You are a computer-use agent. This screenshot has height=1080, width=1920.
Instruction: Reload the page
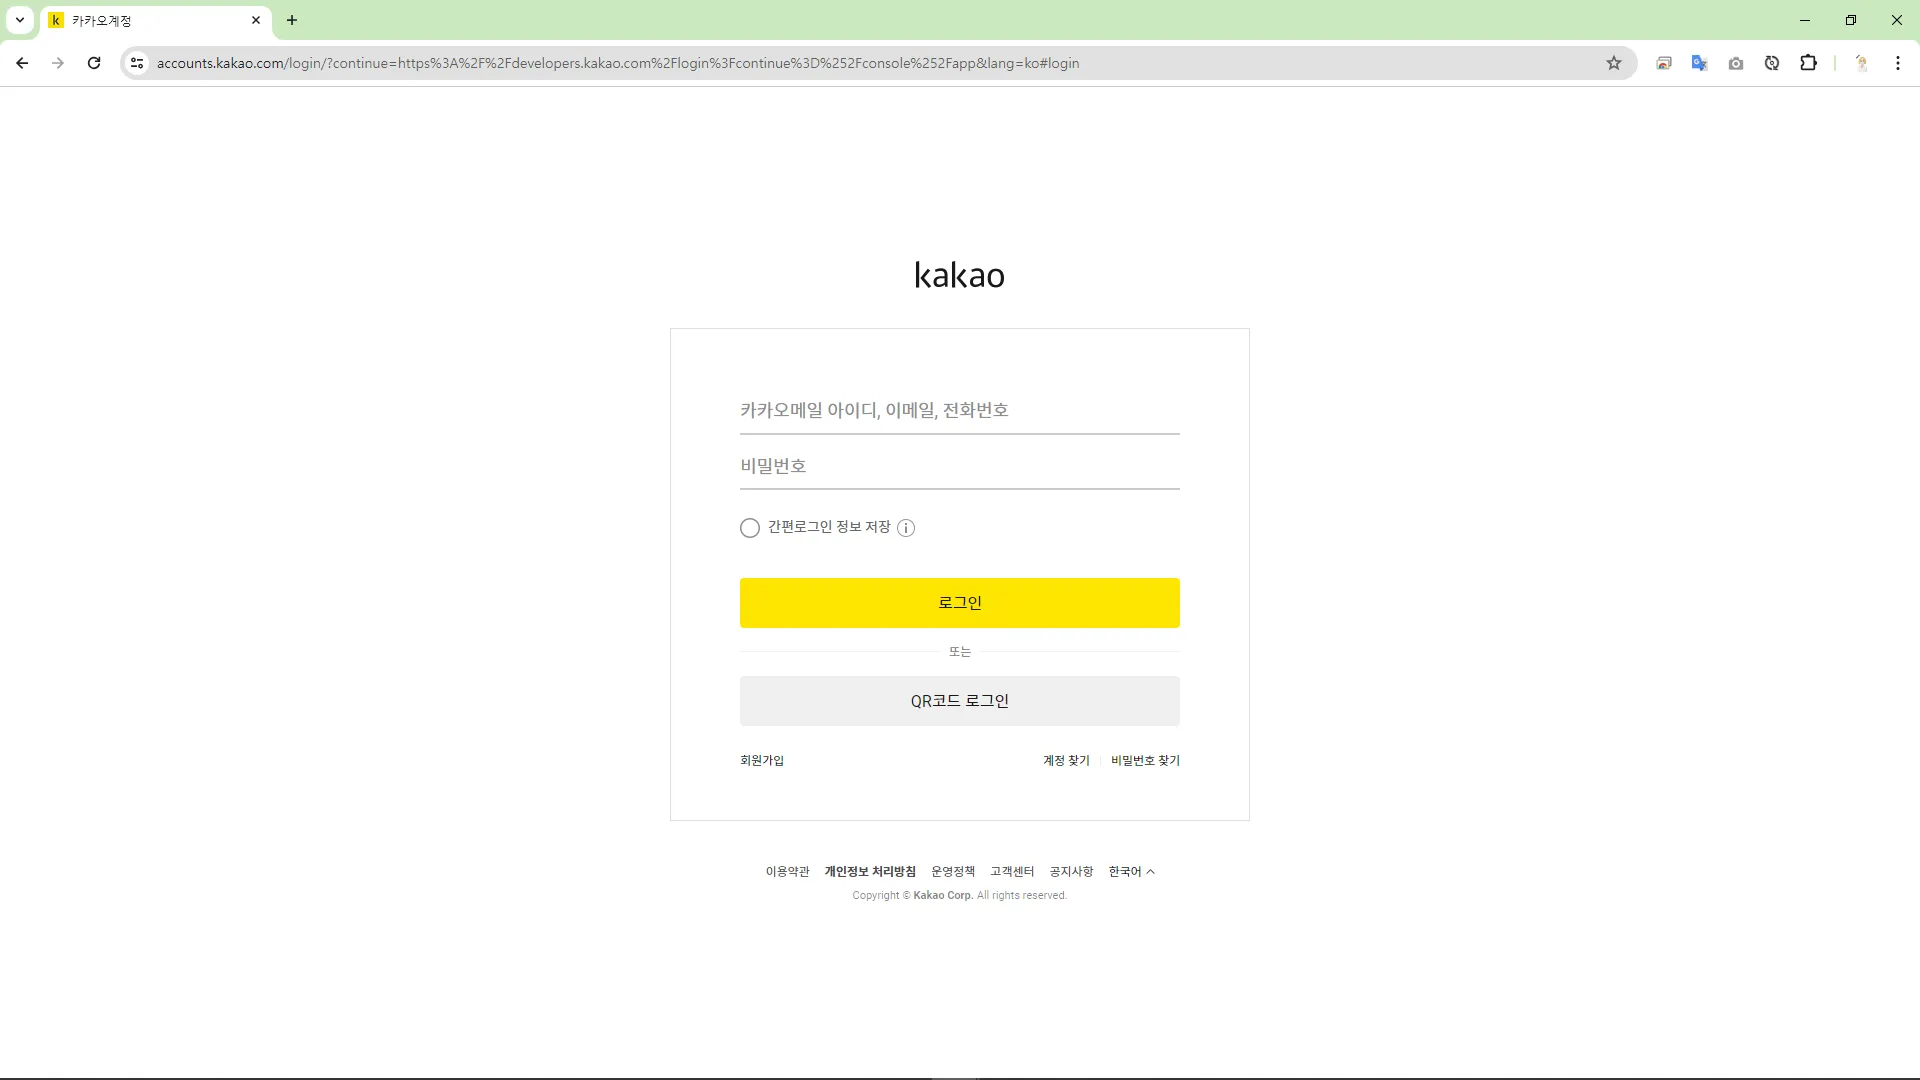point(94,63)
